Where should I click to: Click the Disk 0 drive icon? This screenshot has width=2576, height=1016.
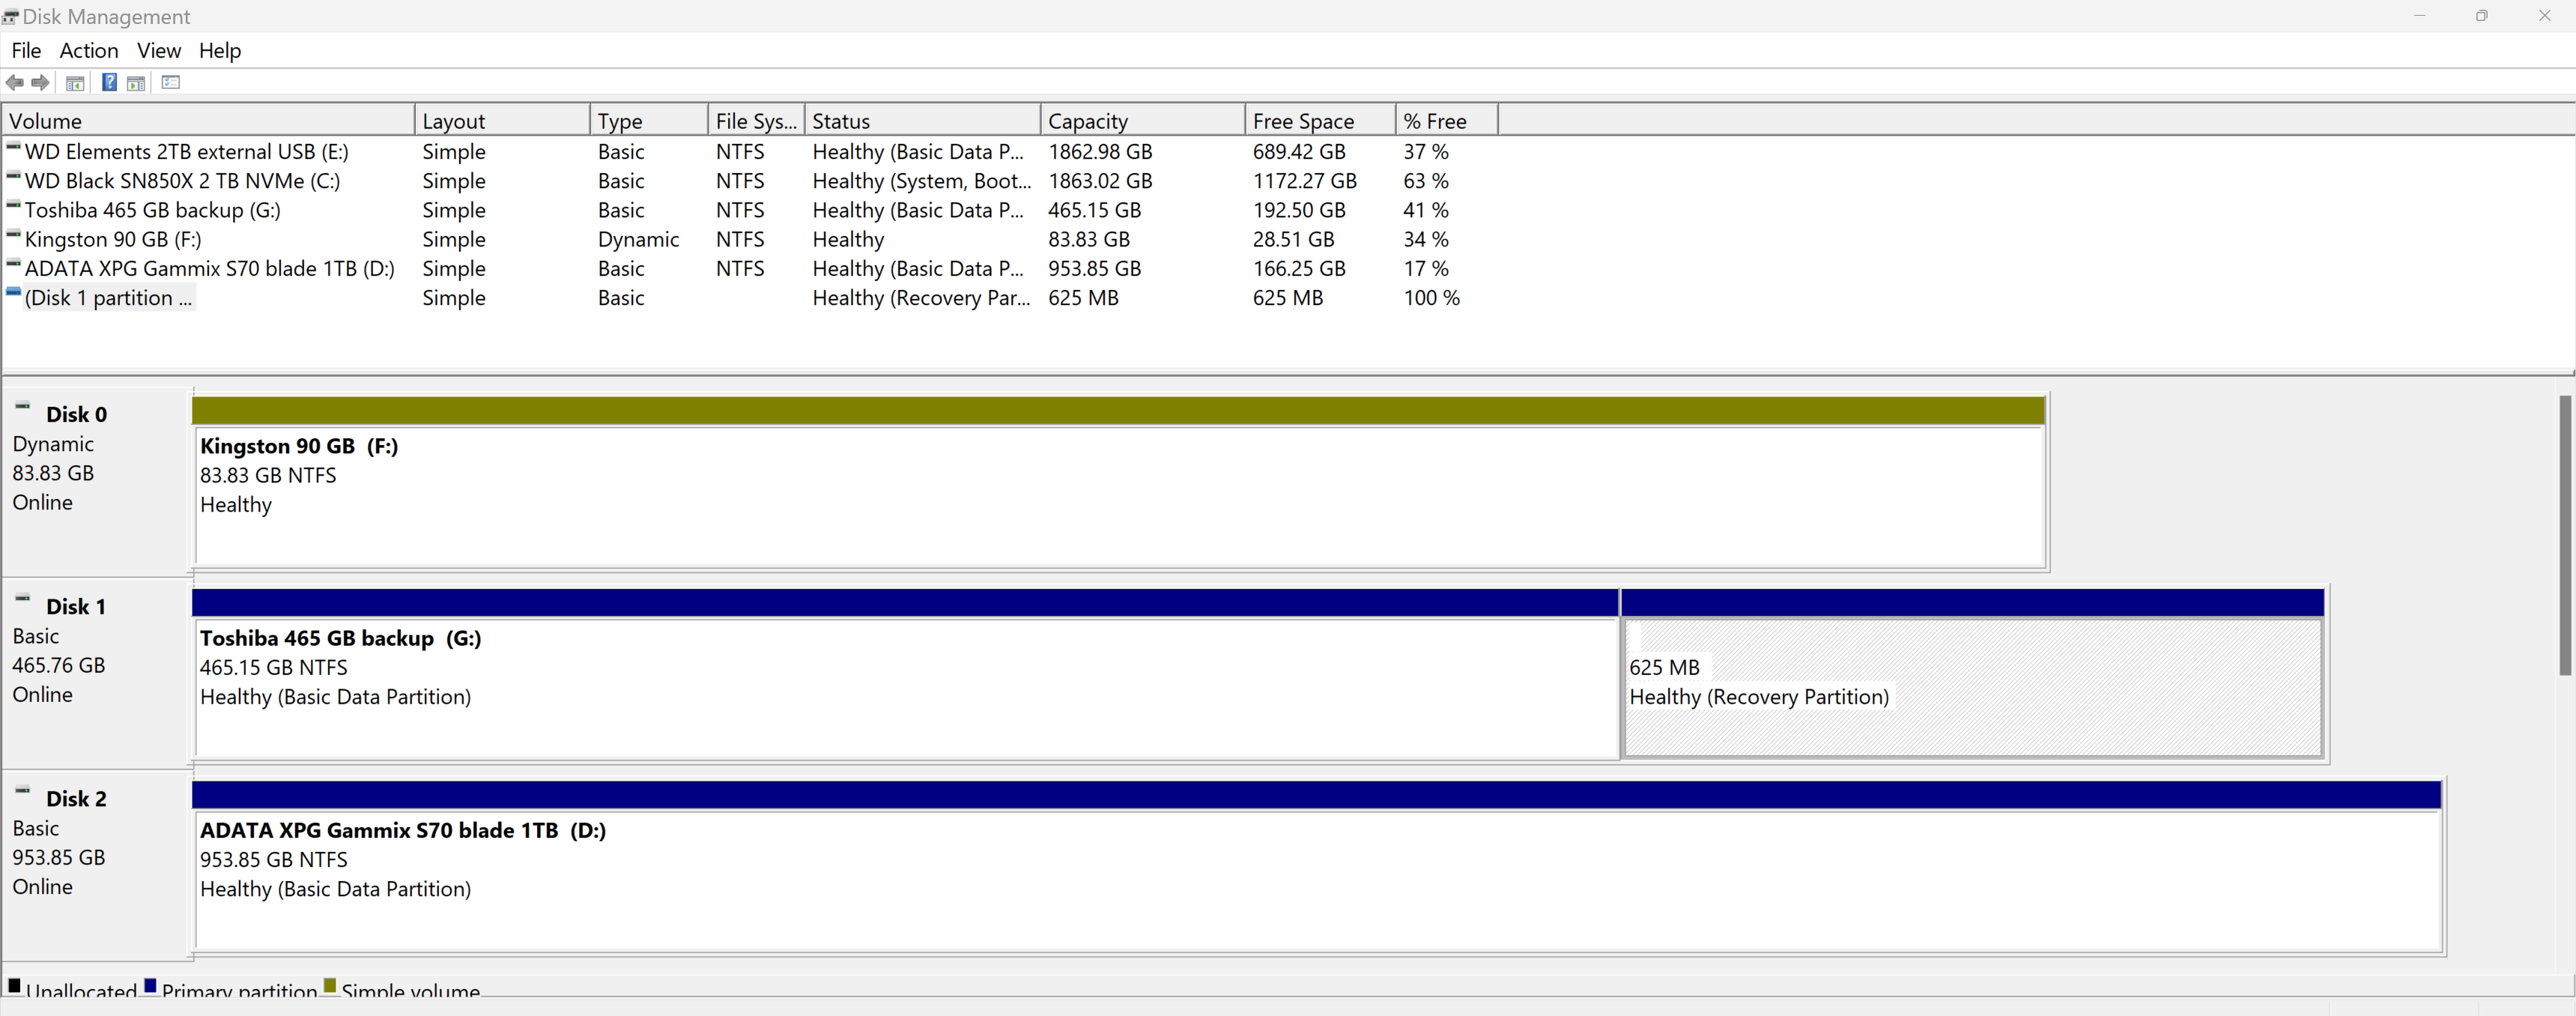point(22,406)
